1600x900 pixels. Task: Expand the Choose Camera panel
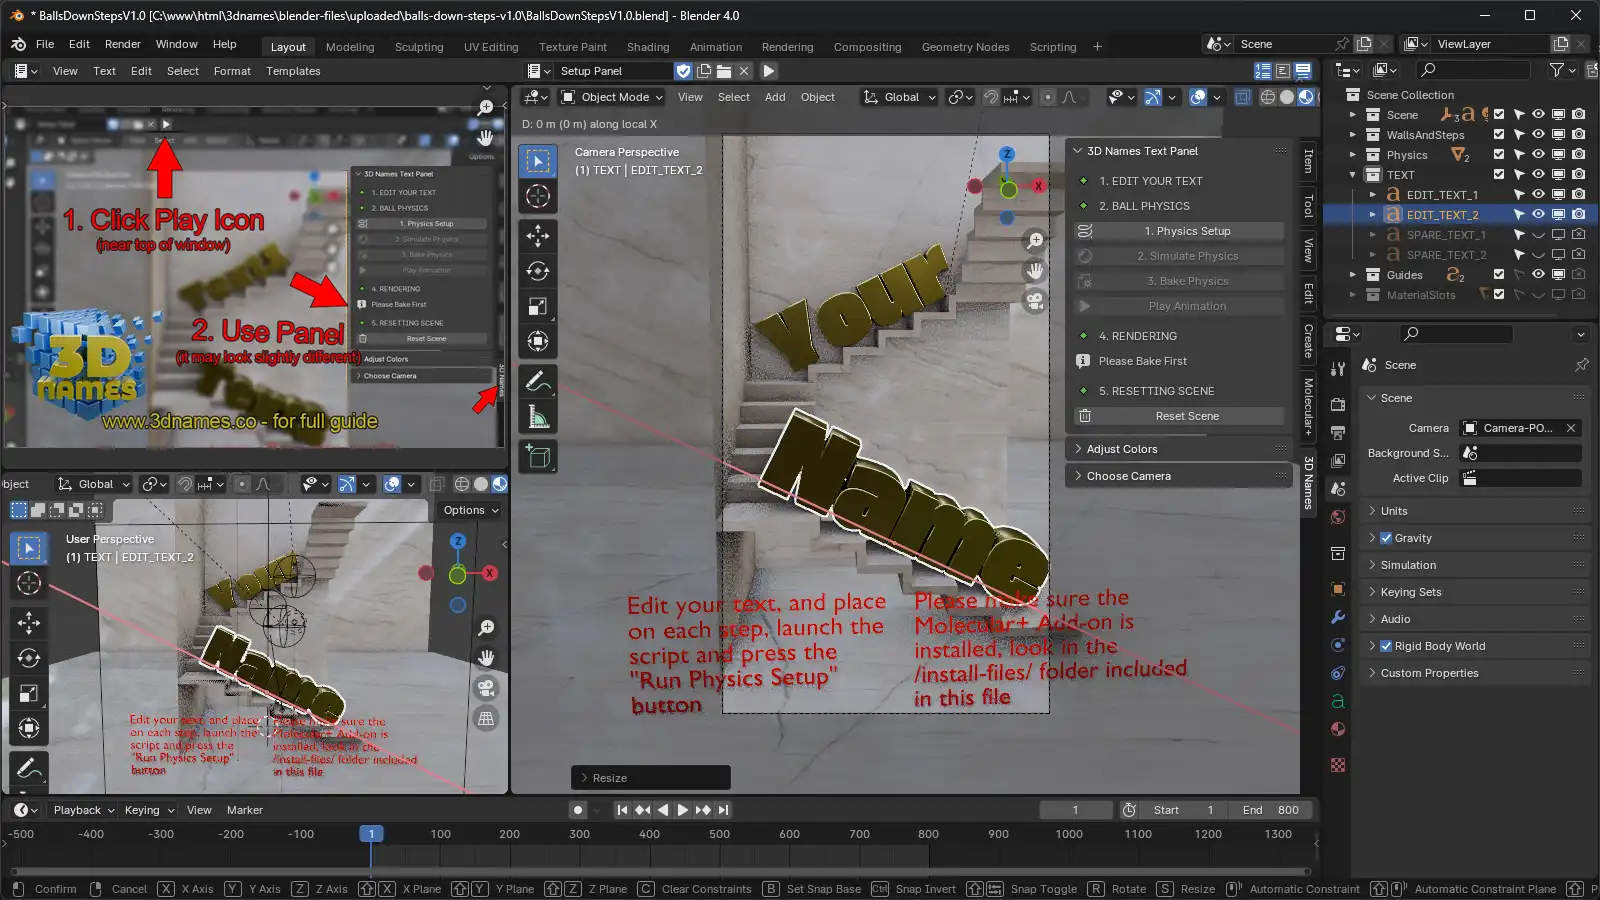click(1179, 476)
